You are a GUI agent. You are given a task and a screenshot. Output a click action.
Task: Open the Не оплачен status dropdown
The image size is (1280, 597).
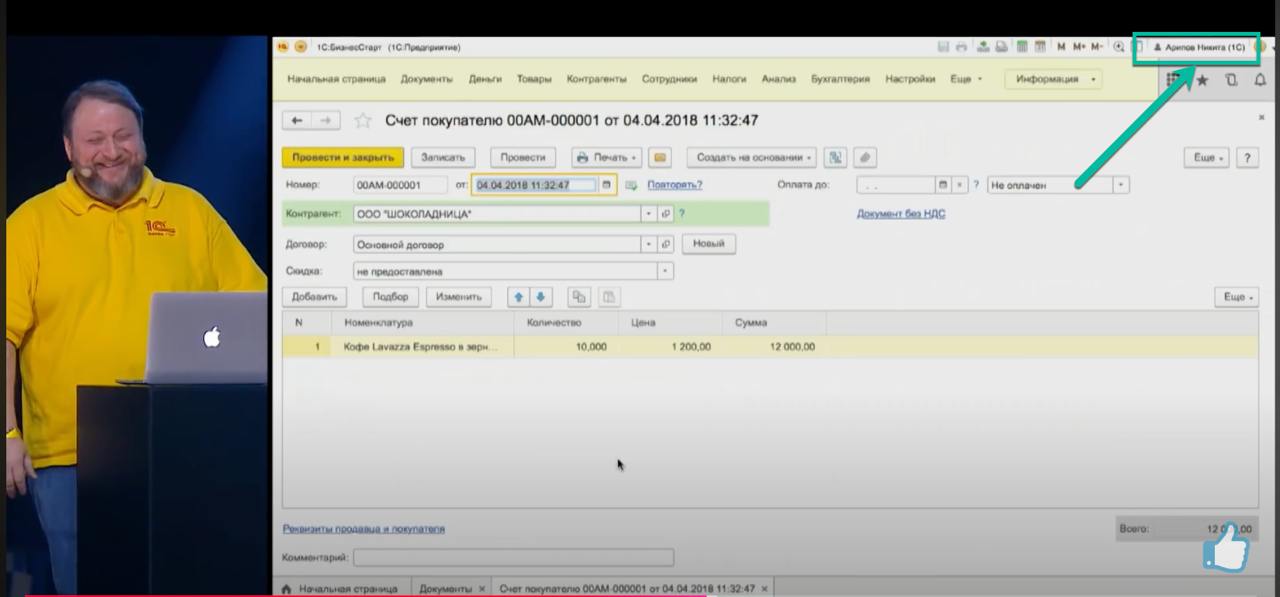pos(1121,185)
